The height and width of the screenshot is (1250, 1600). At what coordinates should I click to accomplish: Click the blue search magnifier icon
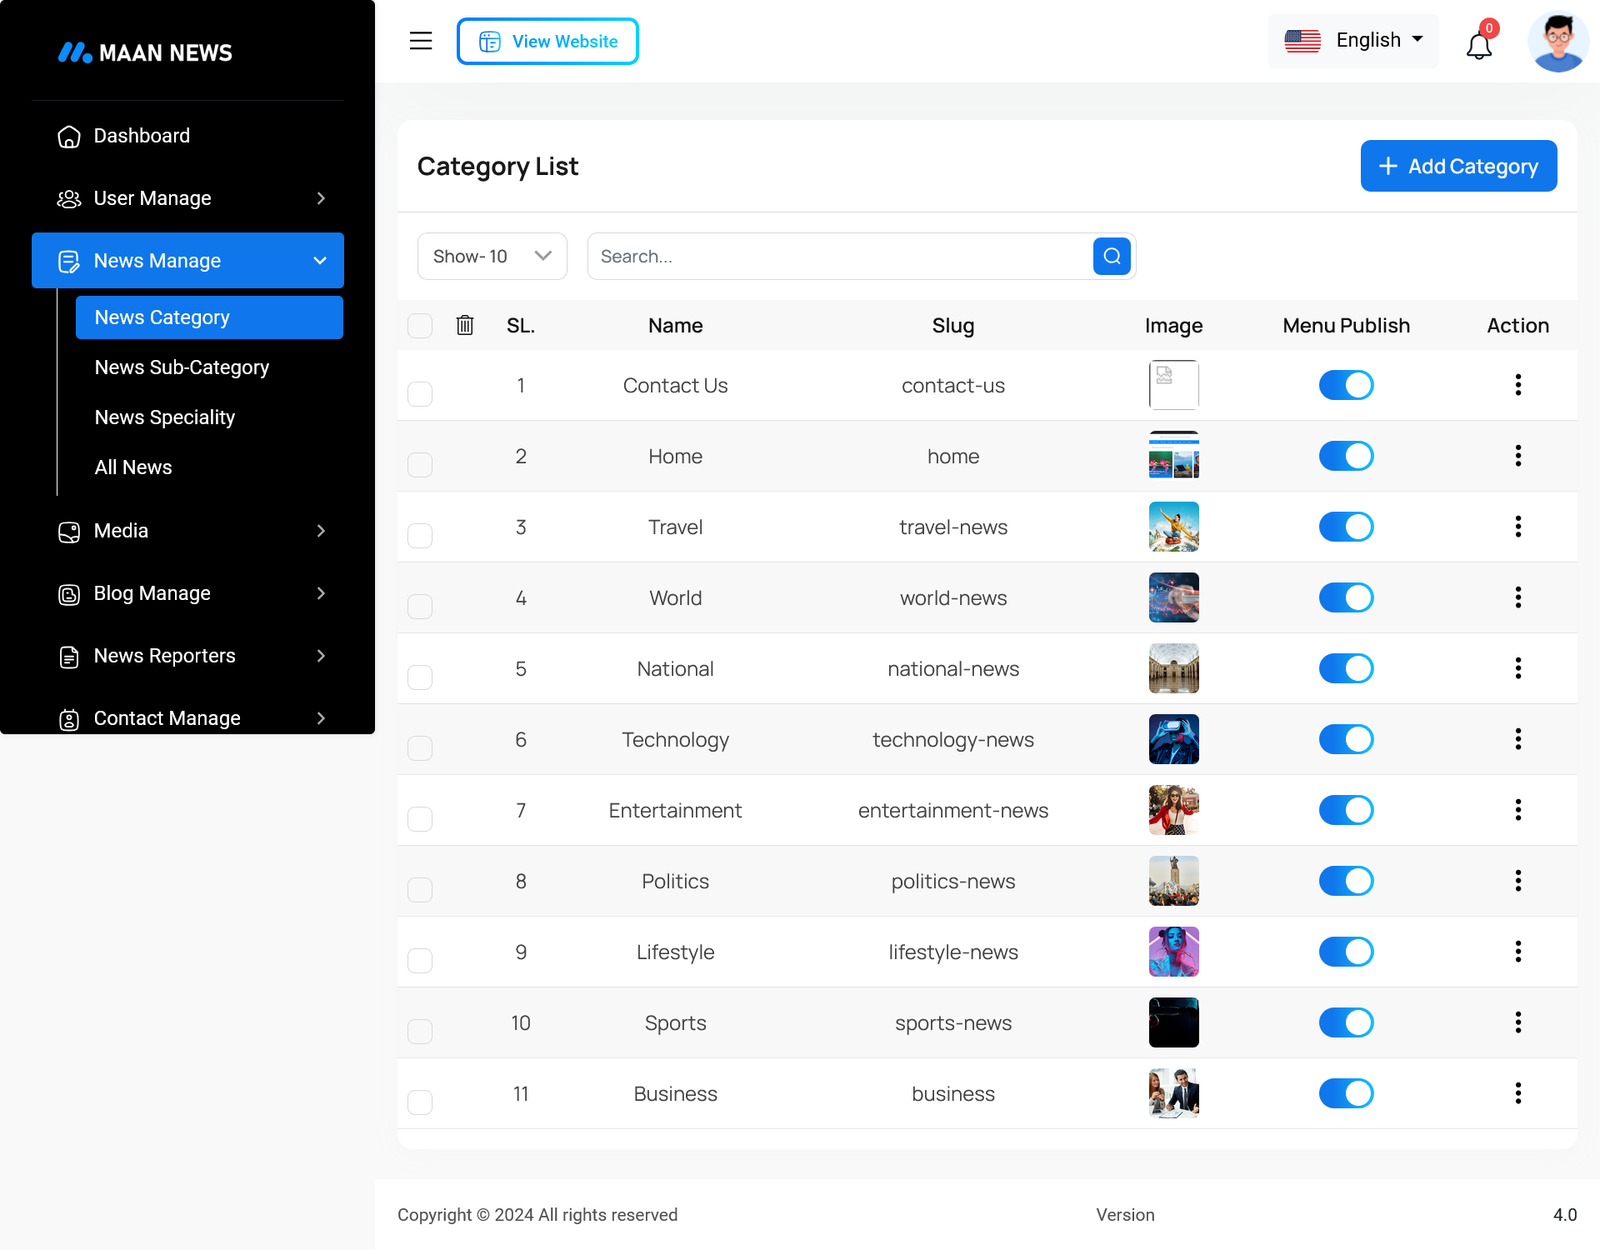[1111, 257]
